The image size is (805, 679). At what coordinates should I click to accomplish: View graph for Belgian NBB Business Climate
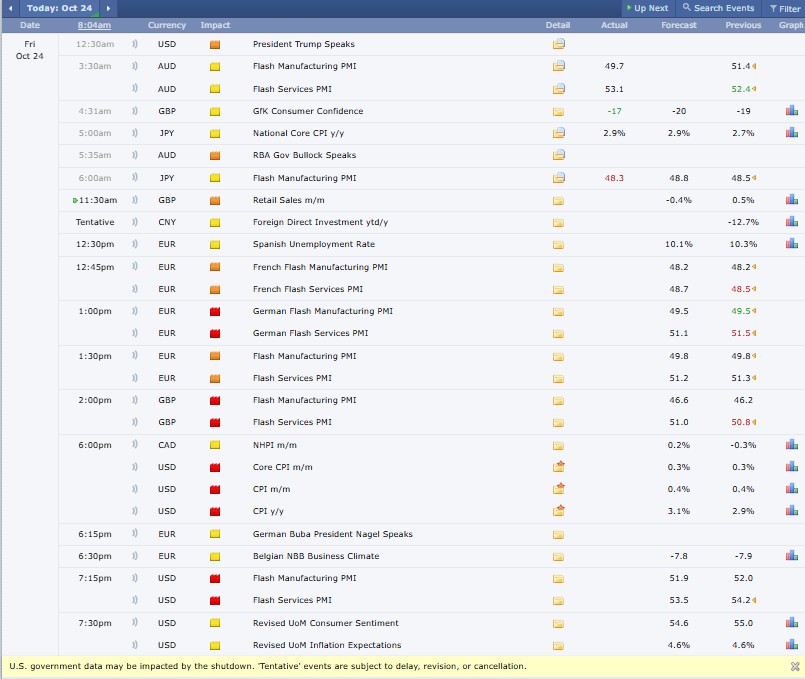click(791, 556)
